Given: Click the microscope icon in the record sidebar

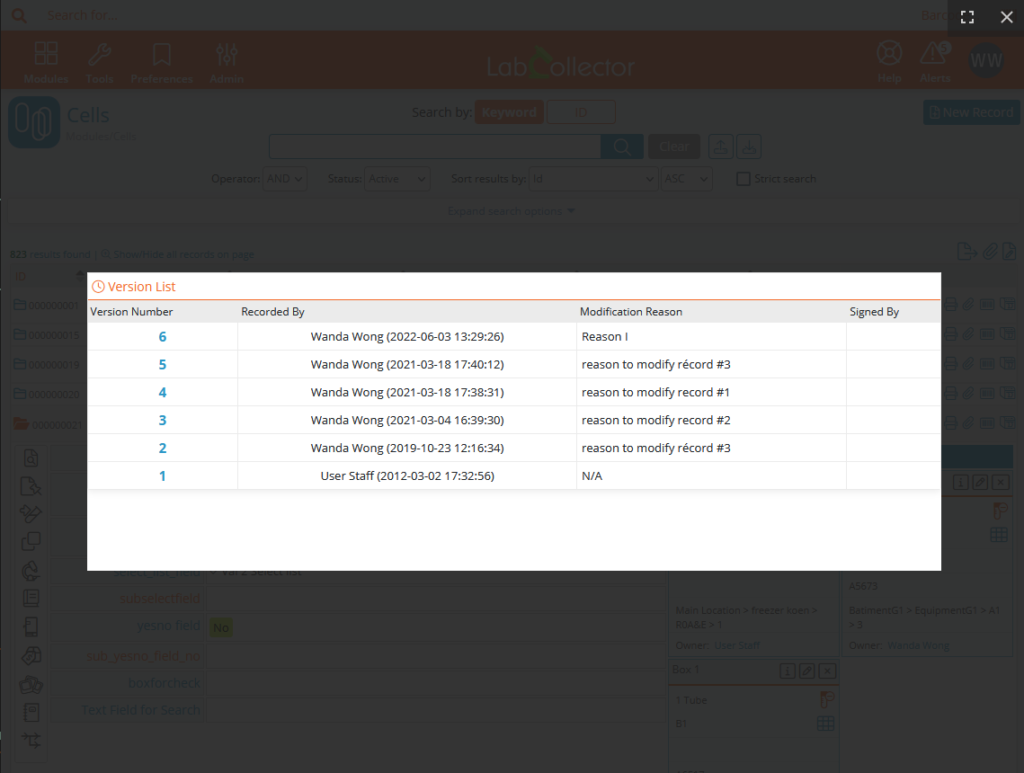Looking at the screenshot, I should (30, 571).
